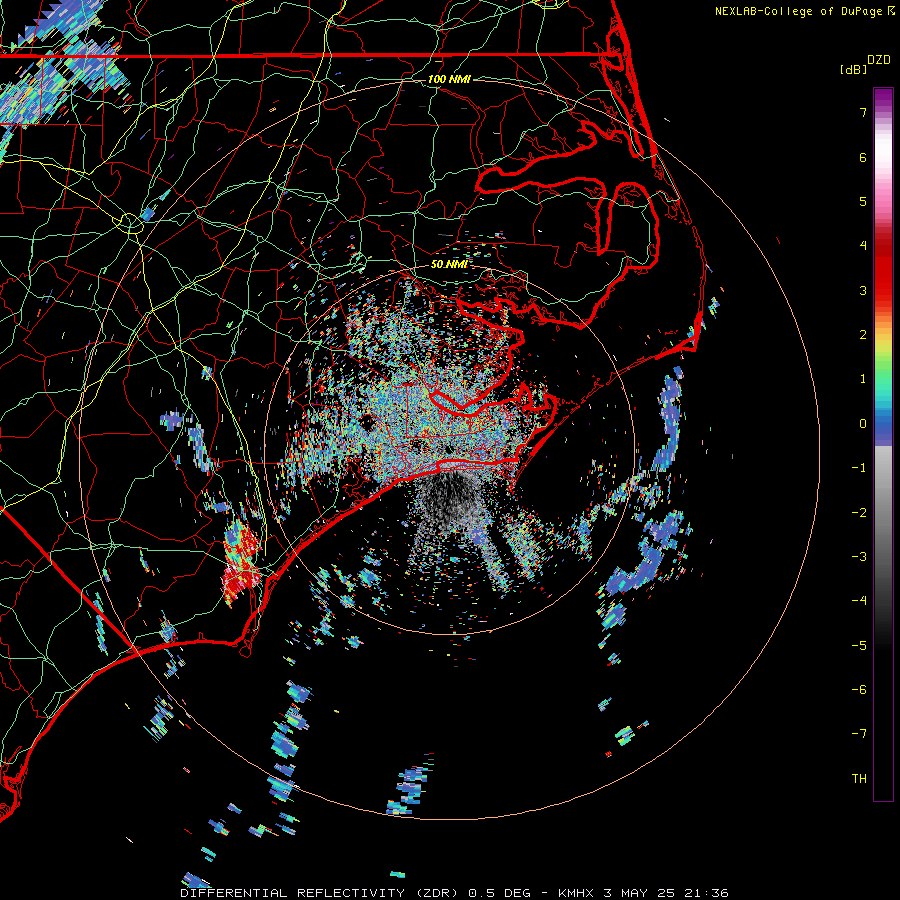Click the "-1" scale value

click(859, 468)
